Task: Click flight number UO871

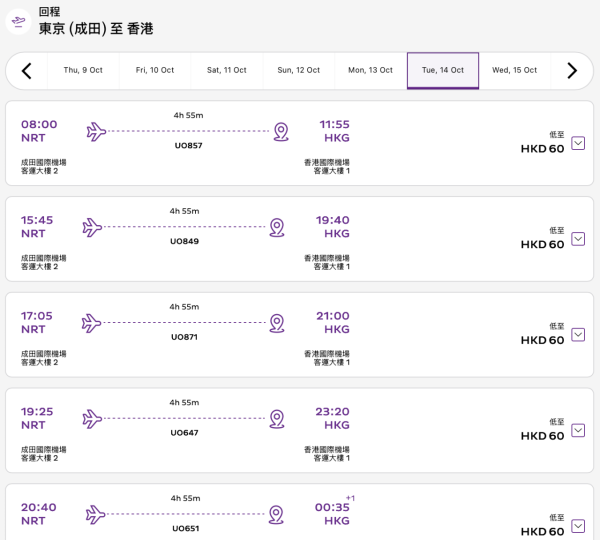Action: point(184,337)
